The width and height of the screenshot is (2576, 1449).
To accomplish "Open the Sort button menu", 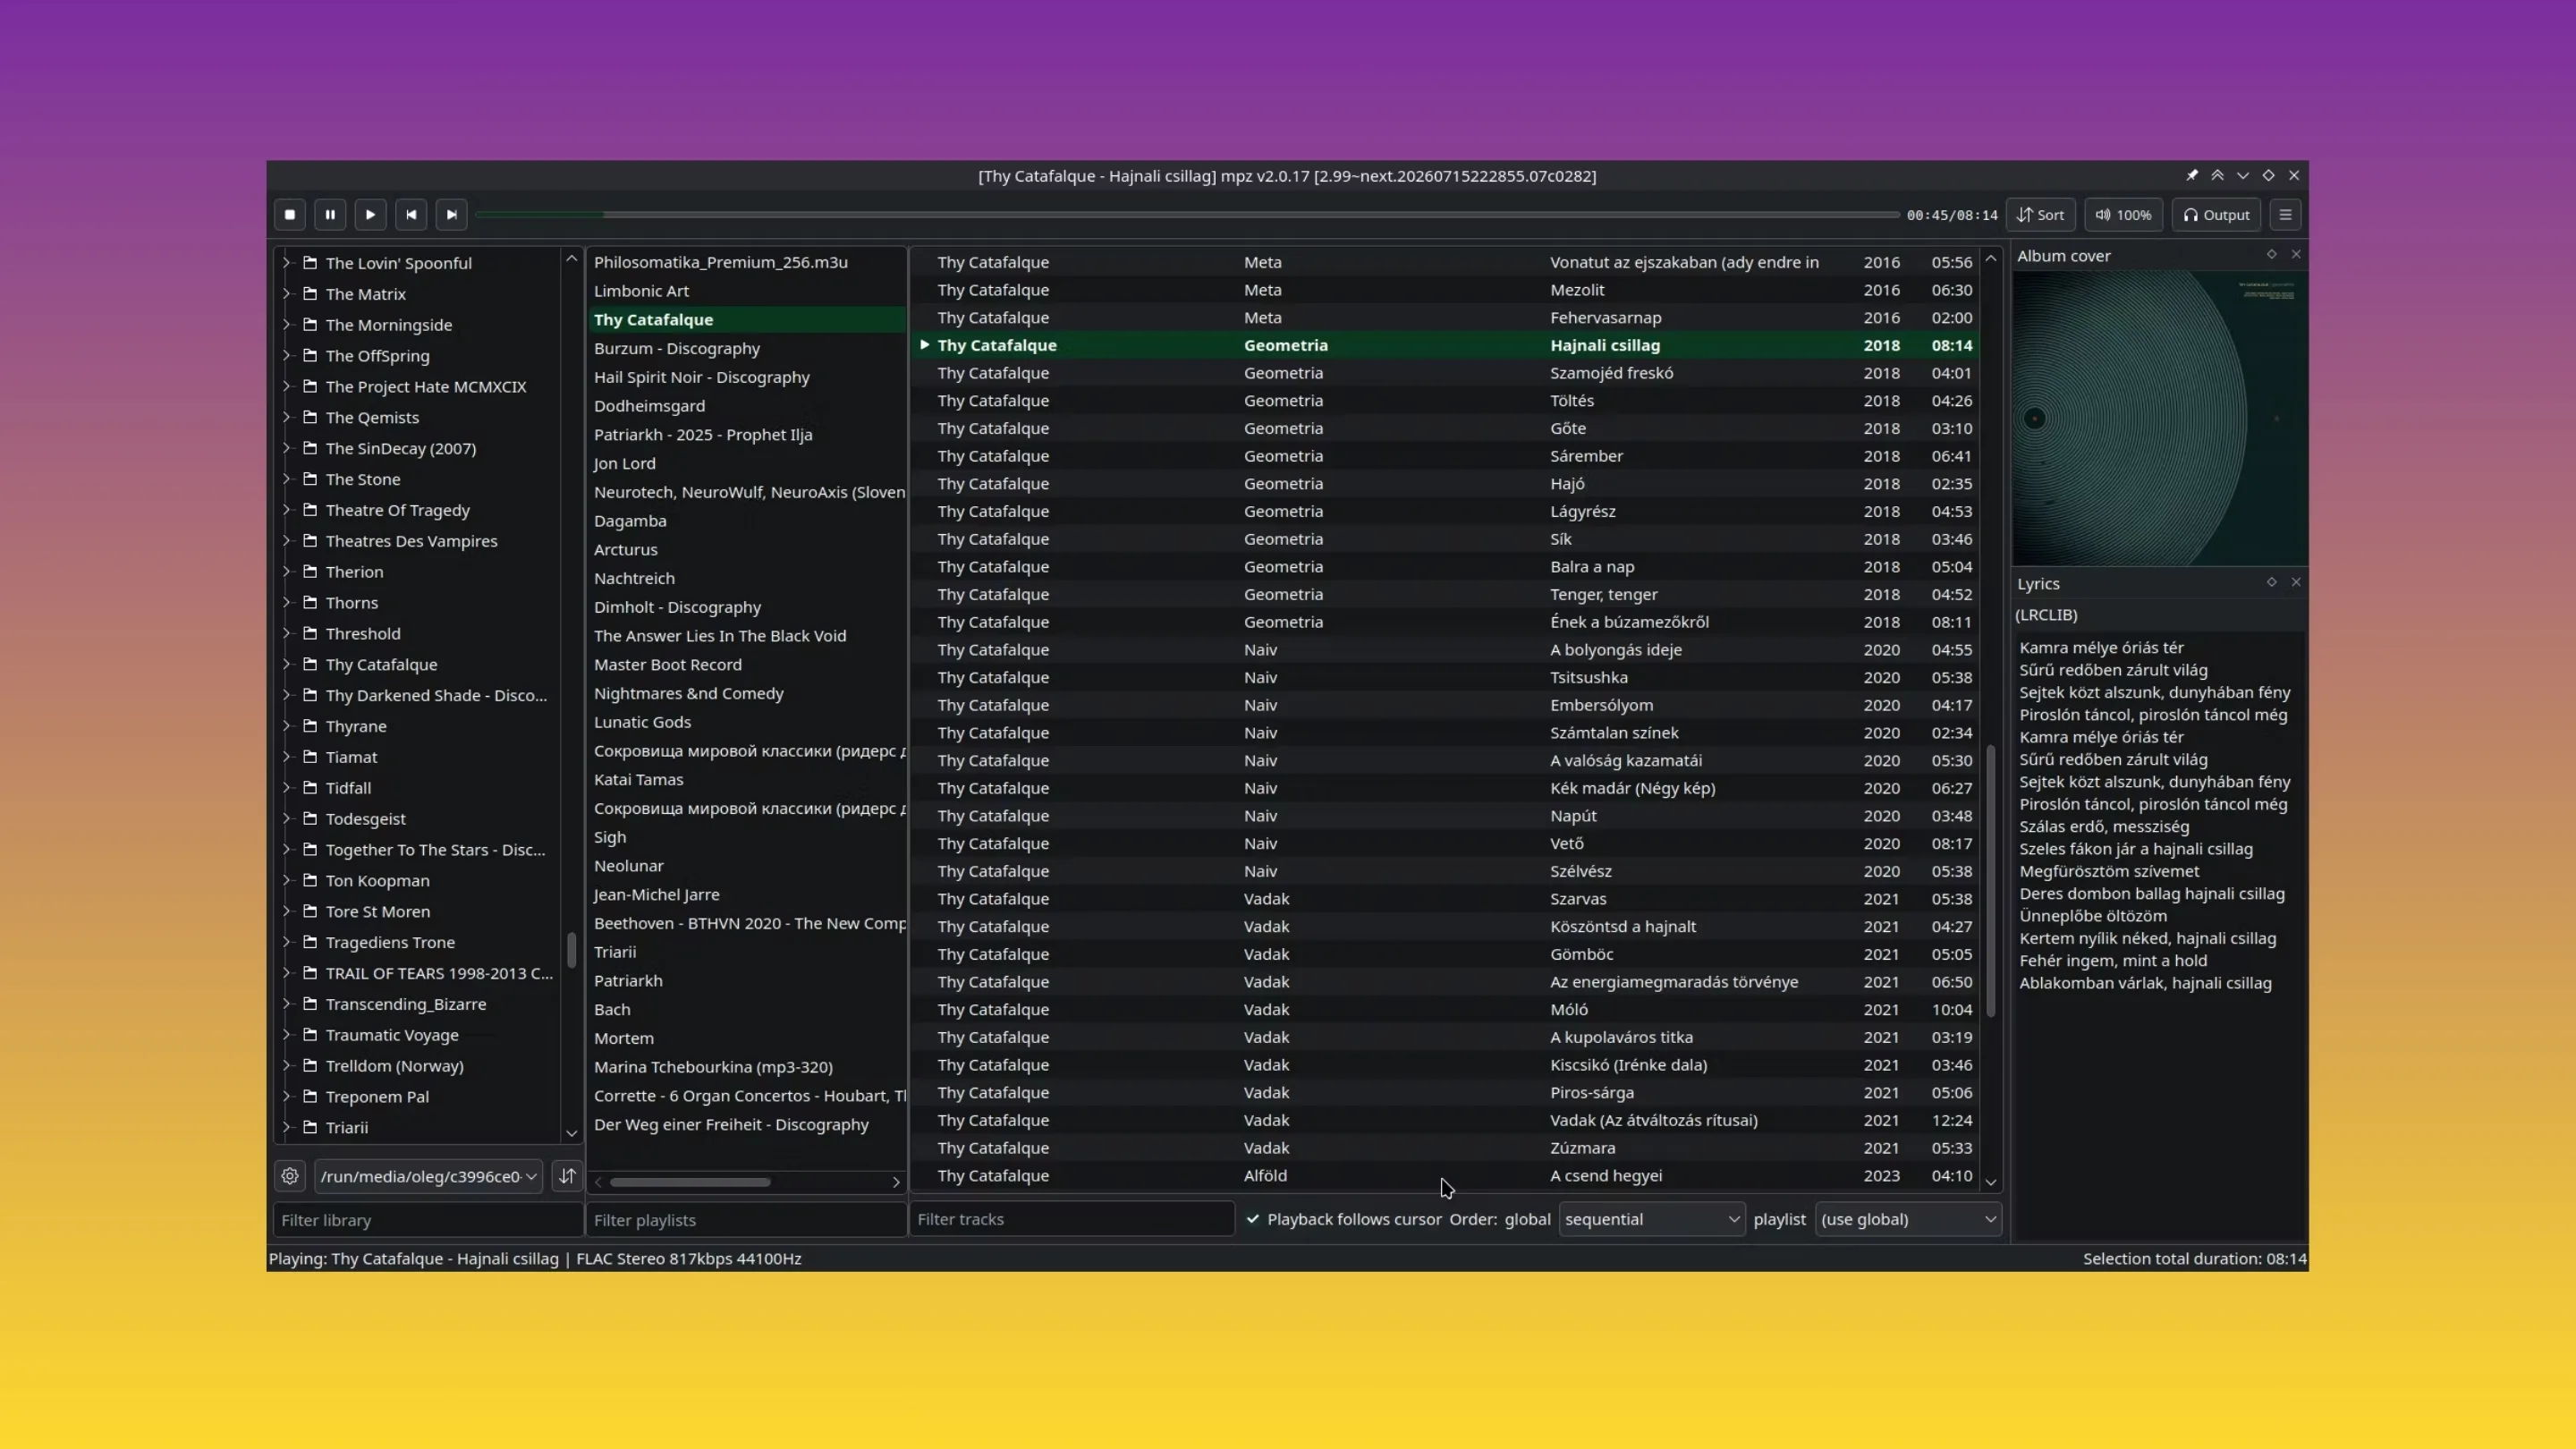I will [2041, 215].
